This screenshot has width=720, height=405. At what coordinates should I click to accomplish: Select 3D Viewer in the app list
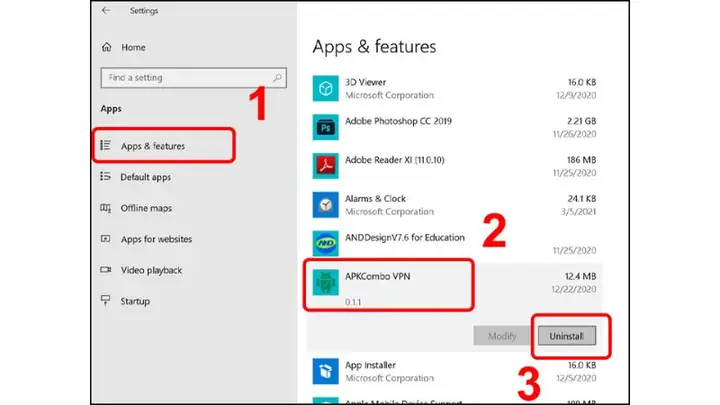(454, 88)
